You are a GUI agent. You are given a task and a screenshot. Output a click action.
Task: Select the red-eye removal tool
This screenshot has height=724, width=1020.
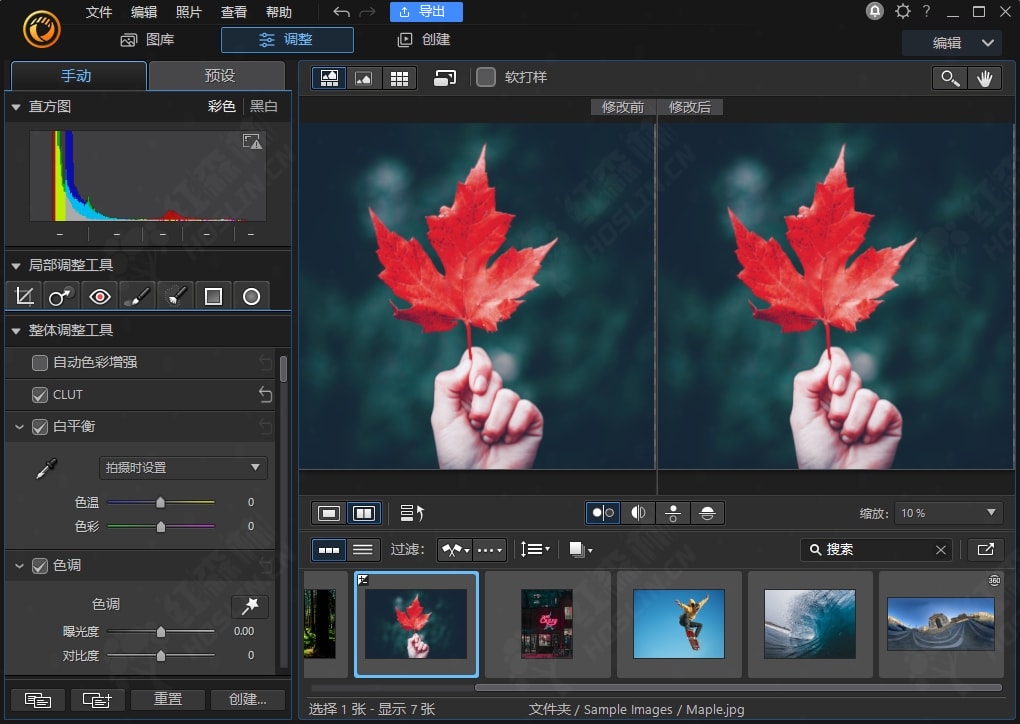point(99,296)
